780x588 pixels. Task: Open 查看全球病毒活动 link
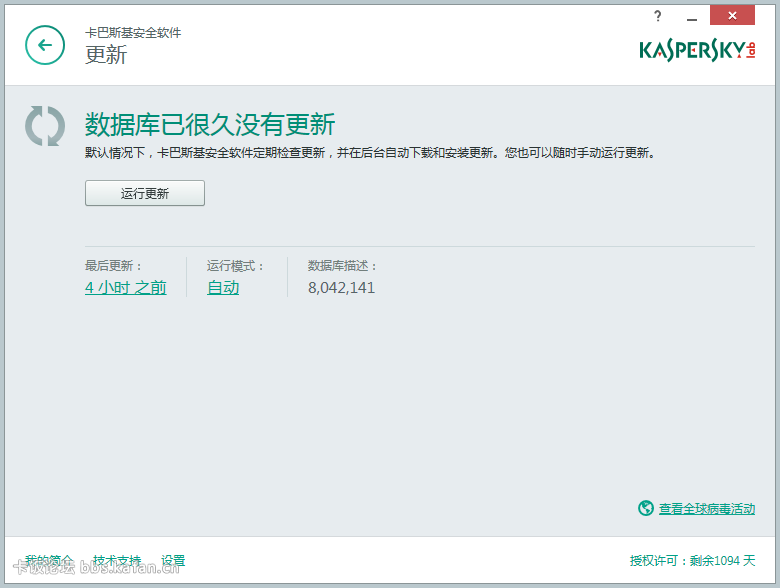click(707, 508)
